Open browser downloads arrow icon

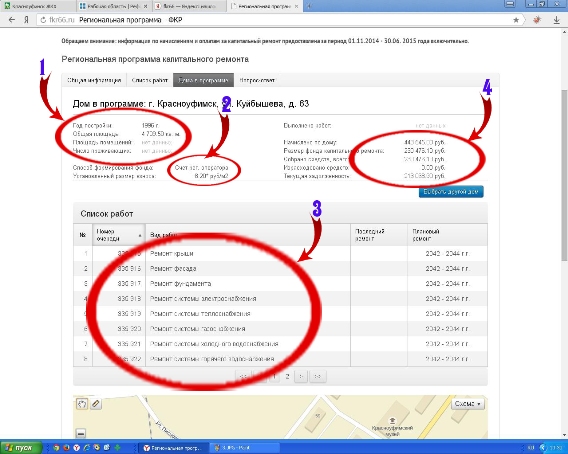[x=557, y=20]
